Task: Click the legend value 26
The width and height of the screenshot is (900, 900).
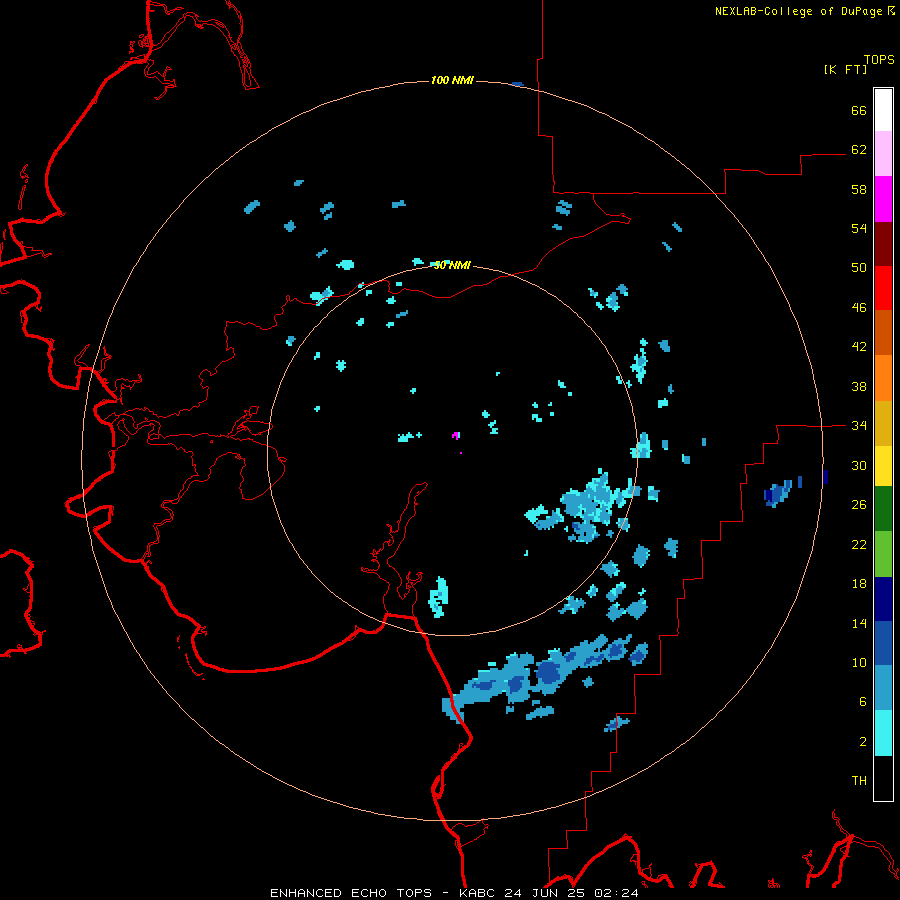Action: tap(859, 505)
